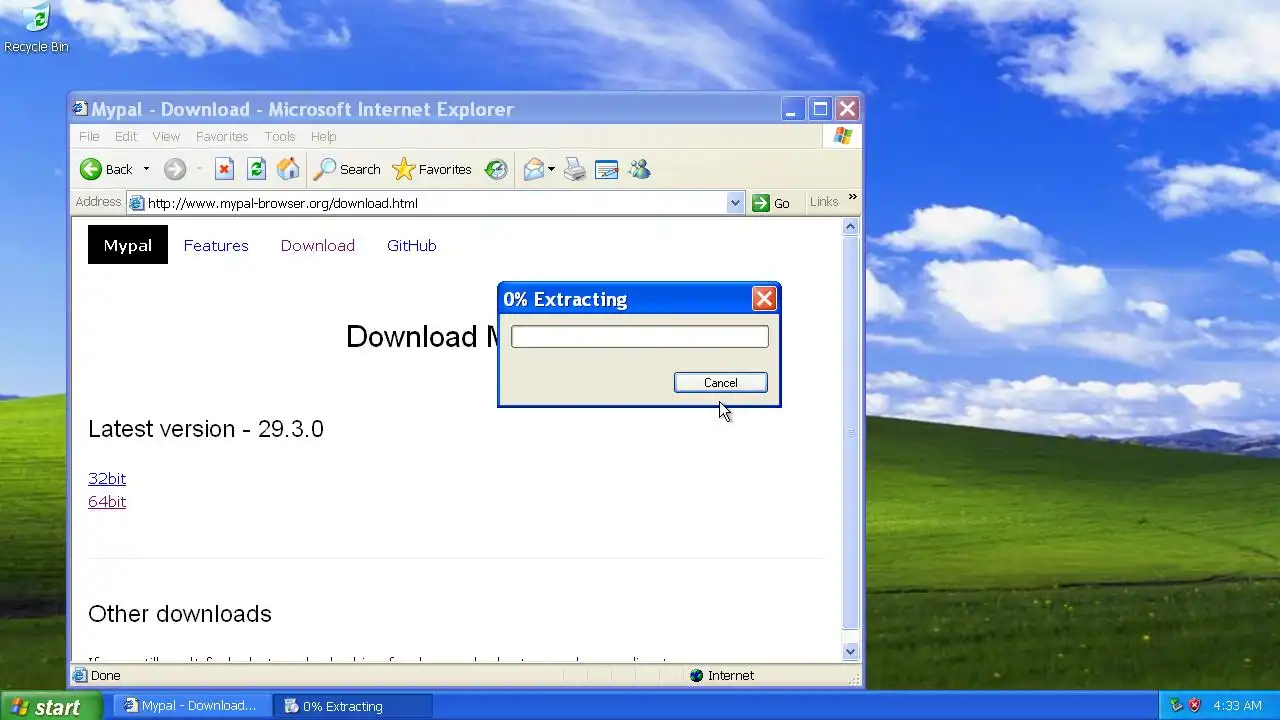
Task: Click the History icon
Action: [x=496, y=169]
